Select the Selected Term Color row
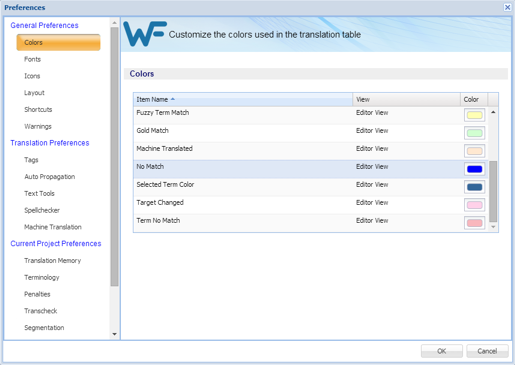 point(311,187)
